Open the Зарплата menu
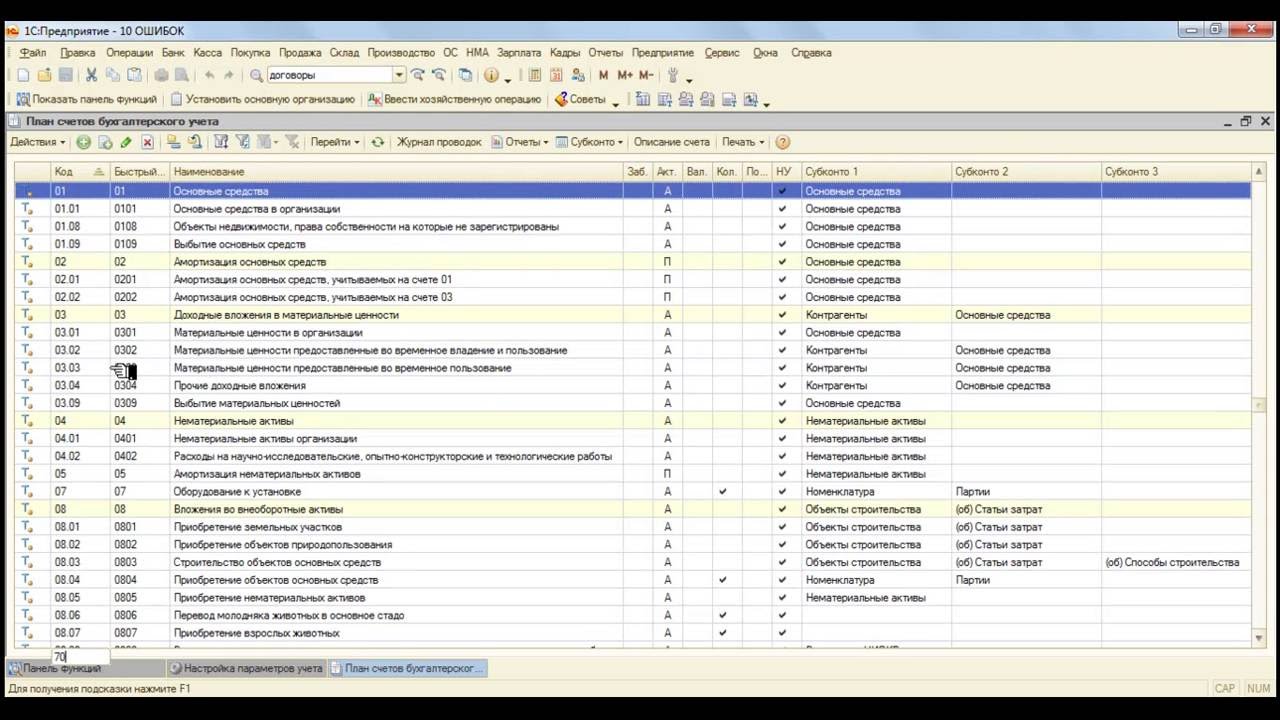 (518, 52)
